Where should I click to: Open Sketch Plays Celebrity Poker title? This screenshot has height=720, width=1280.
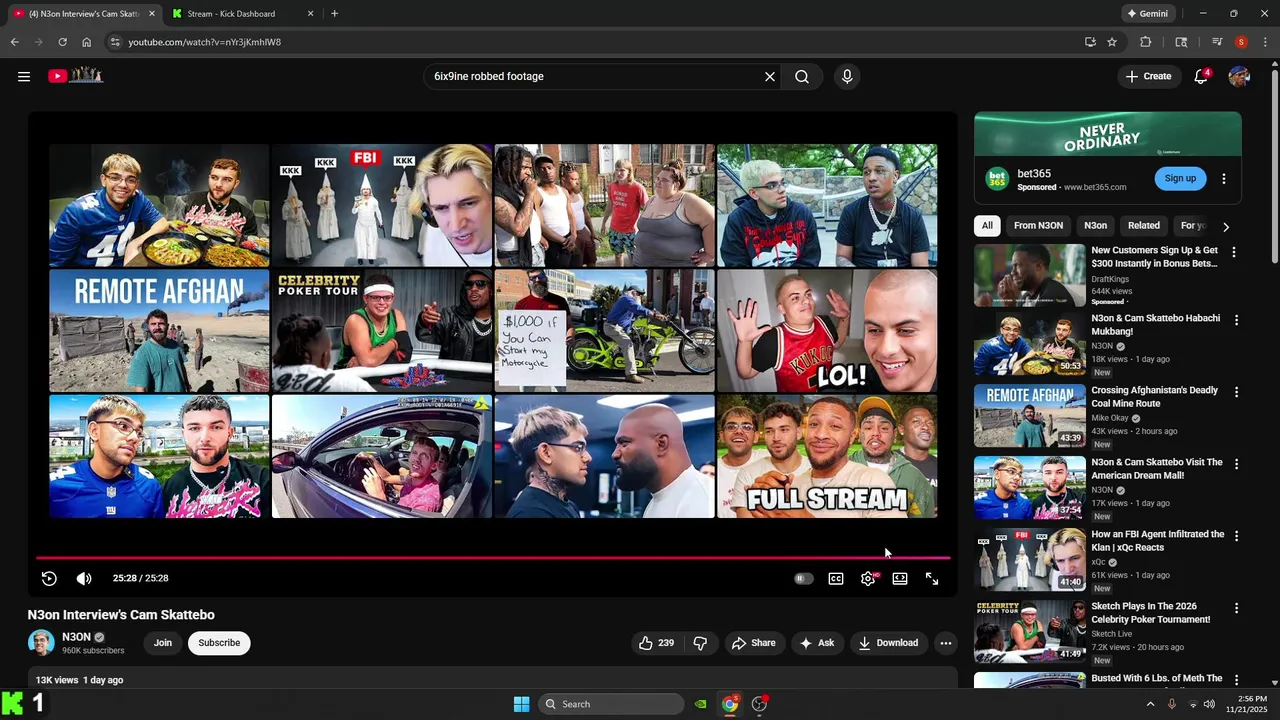coord(1150,613)
